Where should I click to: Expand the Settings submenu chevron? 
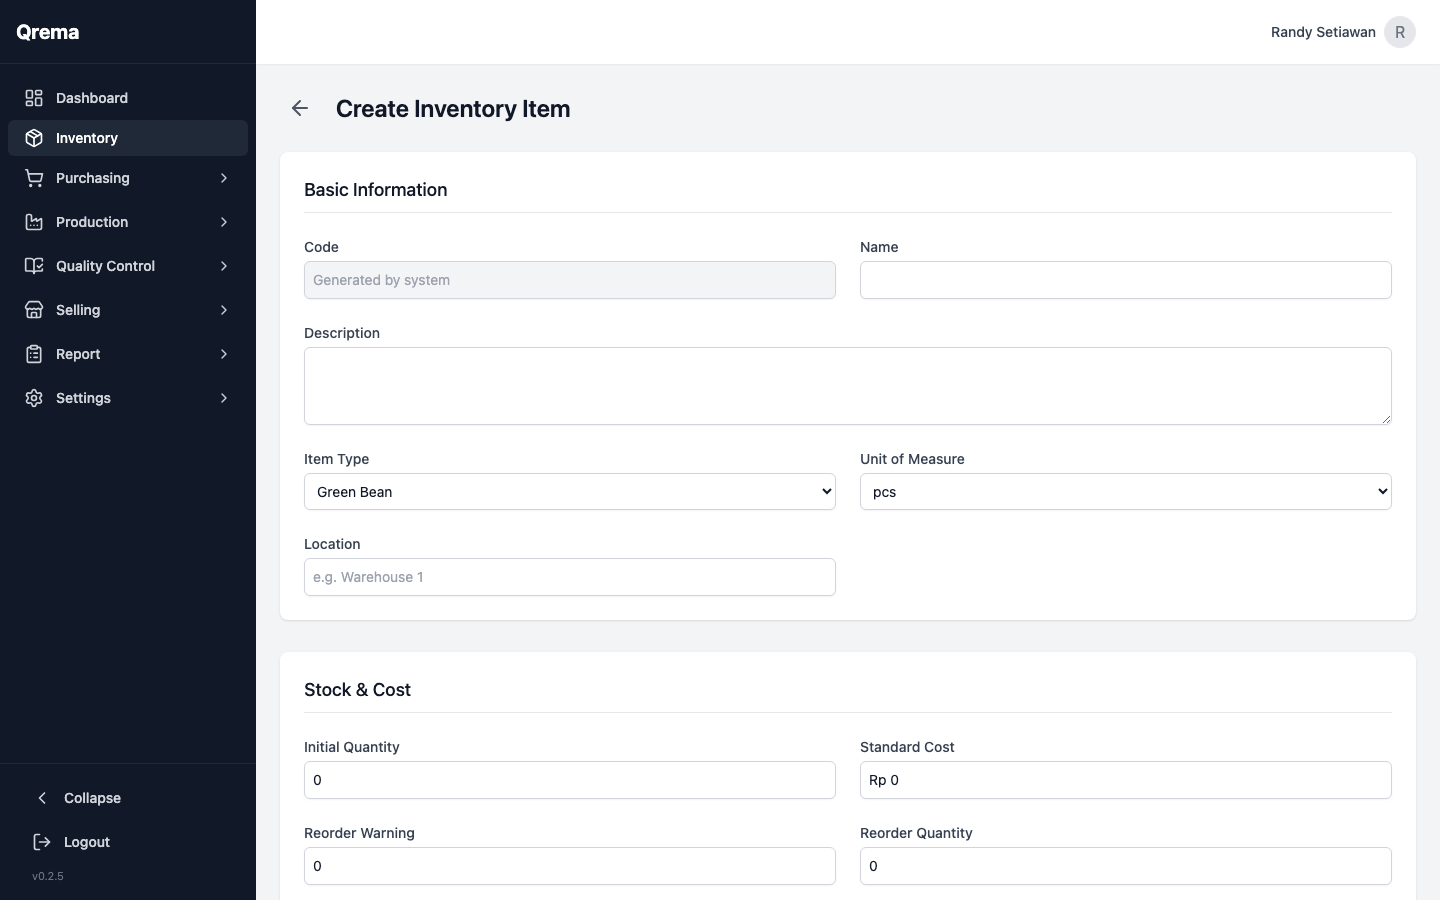pyautogui.click(x=223, y=398)
